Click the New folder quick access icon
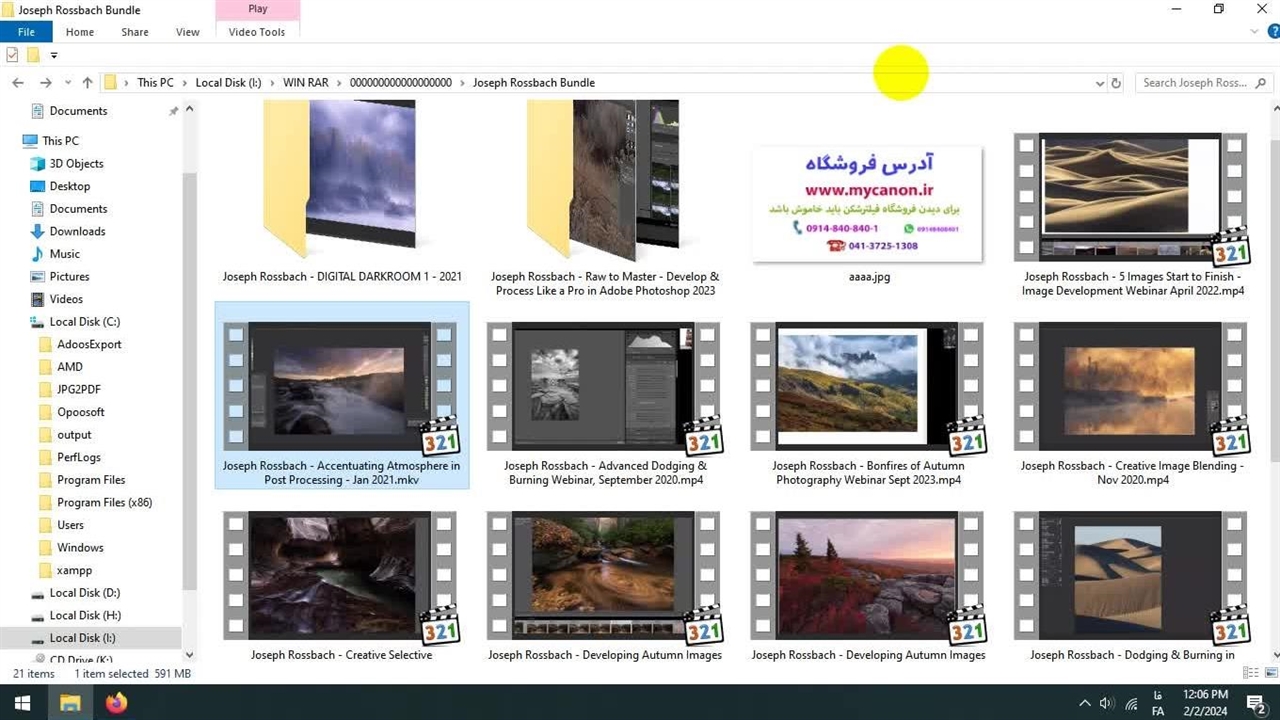 pos(33,55)
